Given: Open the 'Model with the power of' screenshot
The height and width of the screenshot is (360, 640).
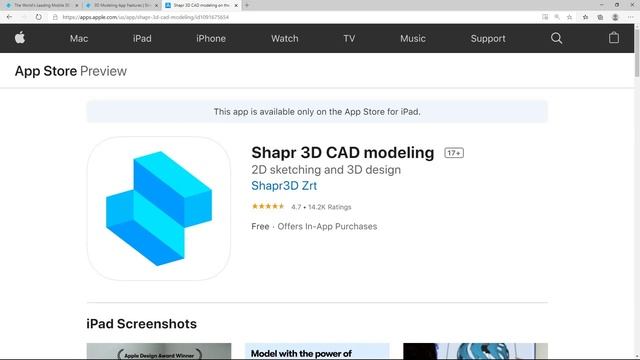Looking at the screenshot, I should pos(317,351).
